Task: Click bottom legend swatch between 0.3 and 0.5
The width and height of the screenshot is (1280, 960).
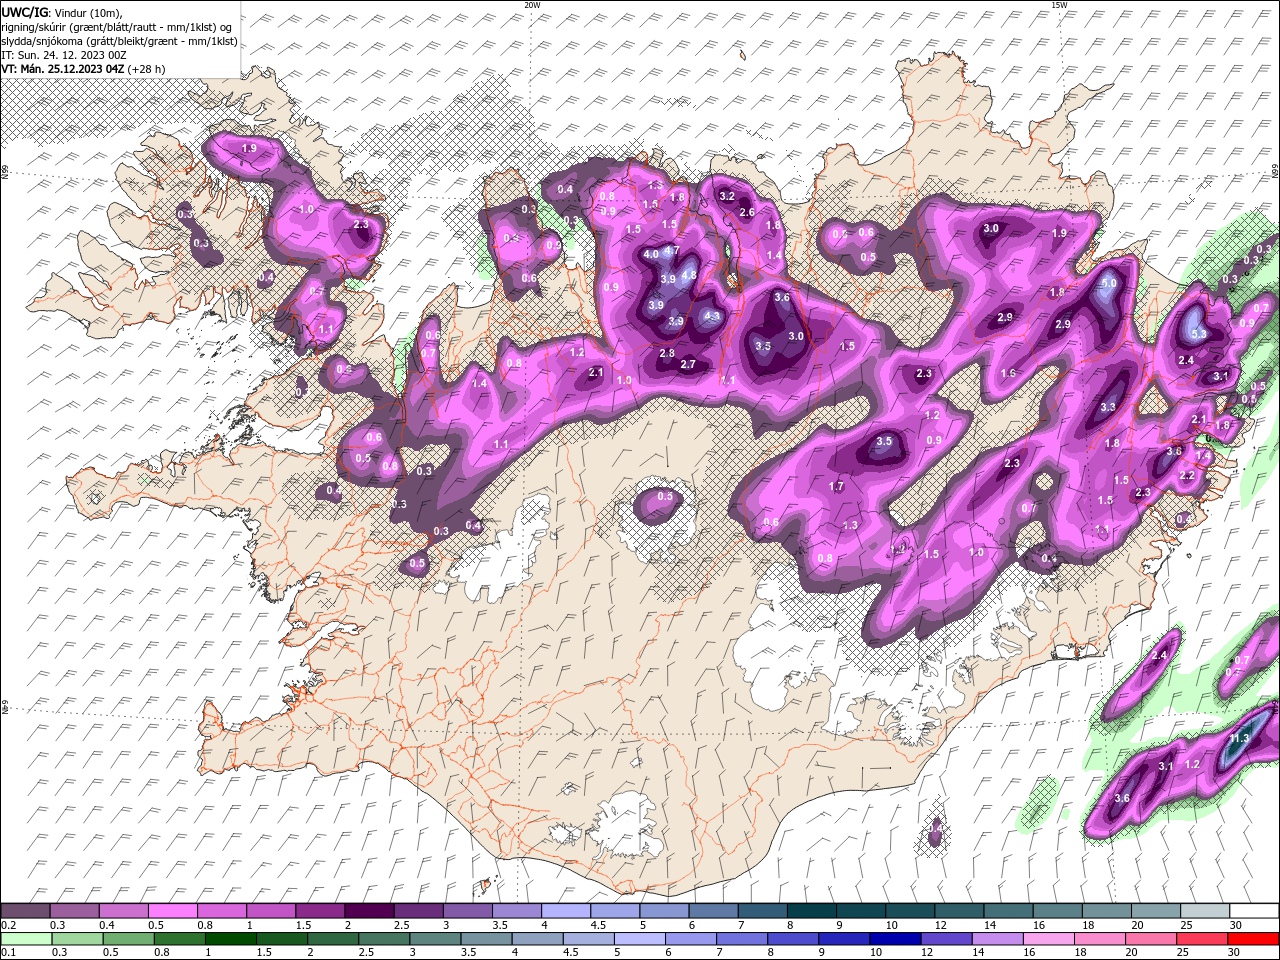Action: pyautogui.click(x=77, y=938)
